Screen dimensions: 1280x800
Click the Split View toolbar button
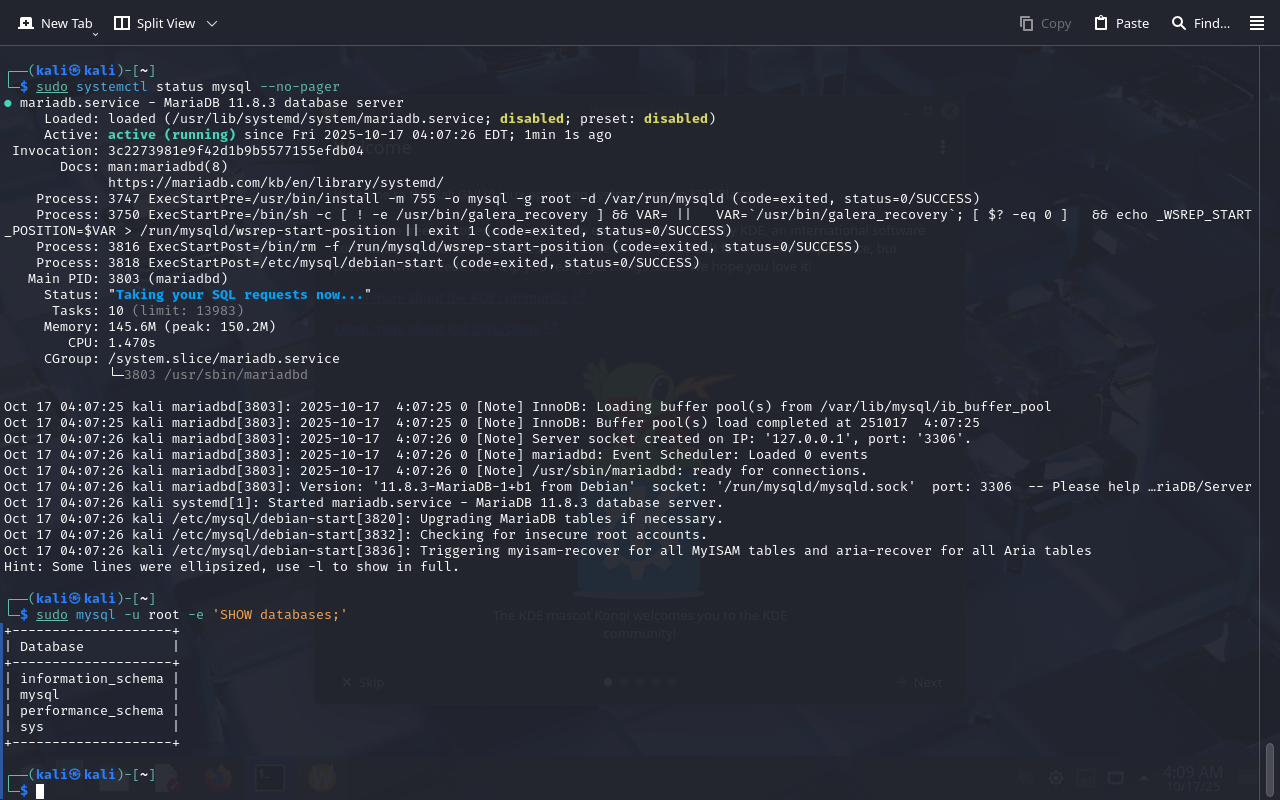[155, 23]
